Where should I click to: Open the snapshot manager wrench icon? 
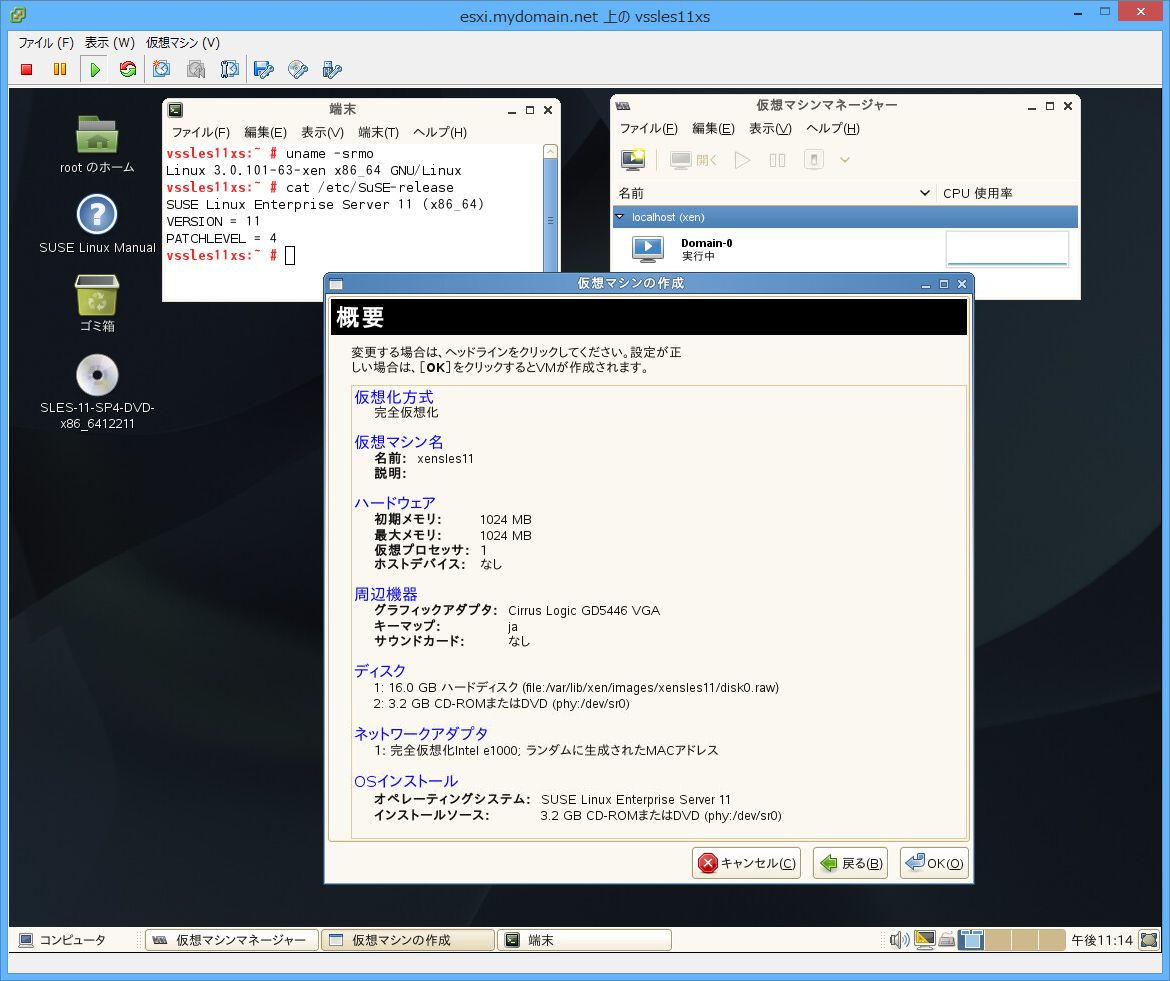(230, 69)
